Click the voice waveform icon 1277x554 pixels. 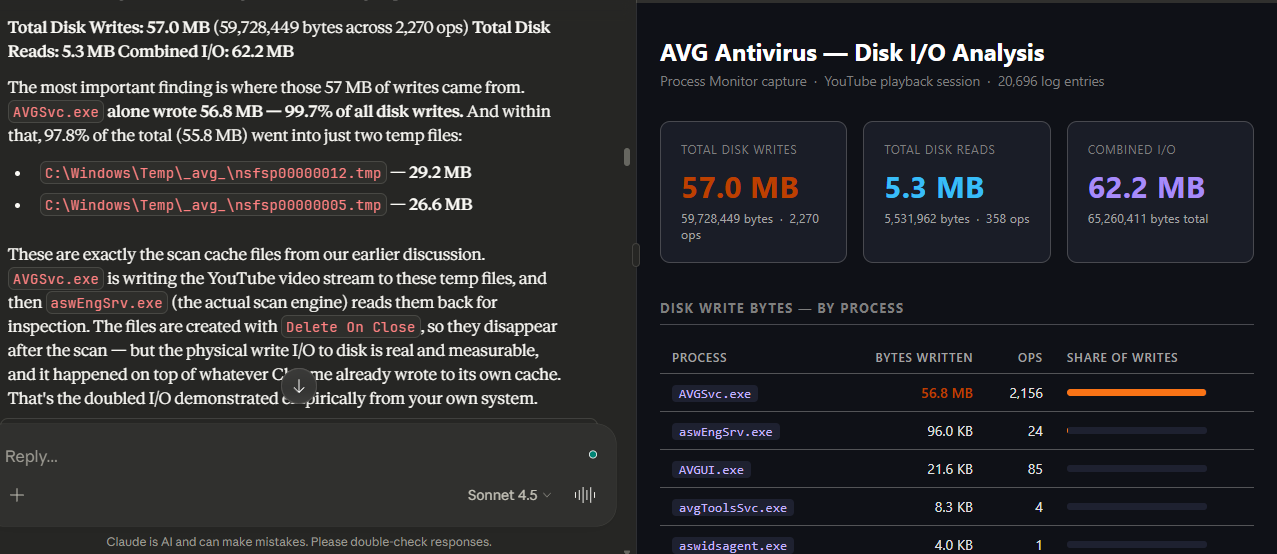585,495
